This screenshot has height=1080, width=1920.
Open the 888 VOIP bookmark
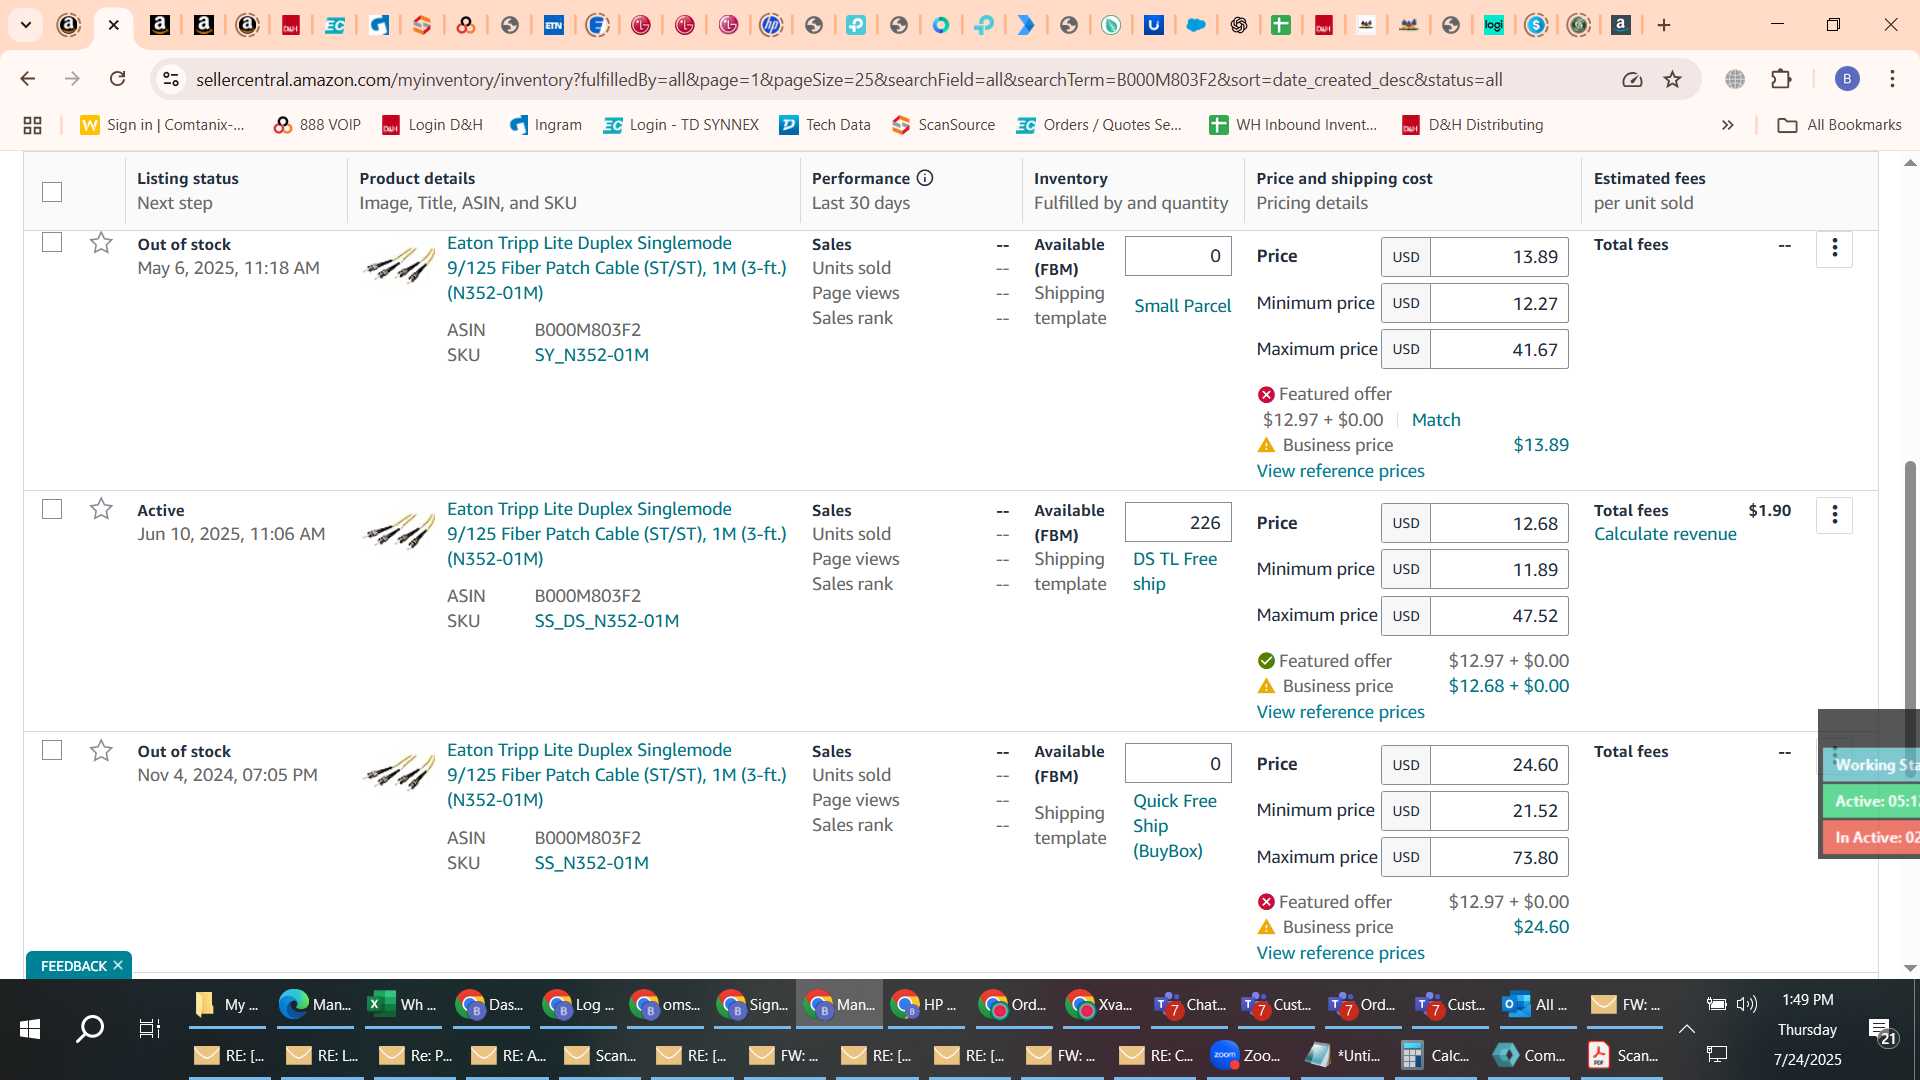pyautogui.click(x=317, y=125)
